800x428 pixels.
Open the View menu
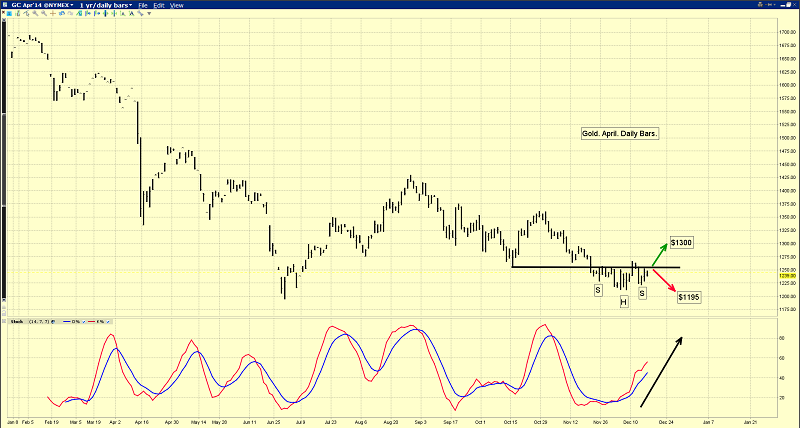click(x=176, y=5)
